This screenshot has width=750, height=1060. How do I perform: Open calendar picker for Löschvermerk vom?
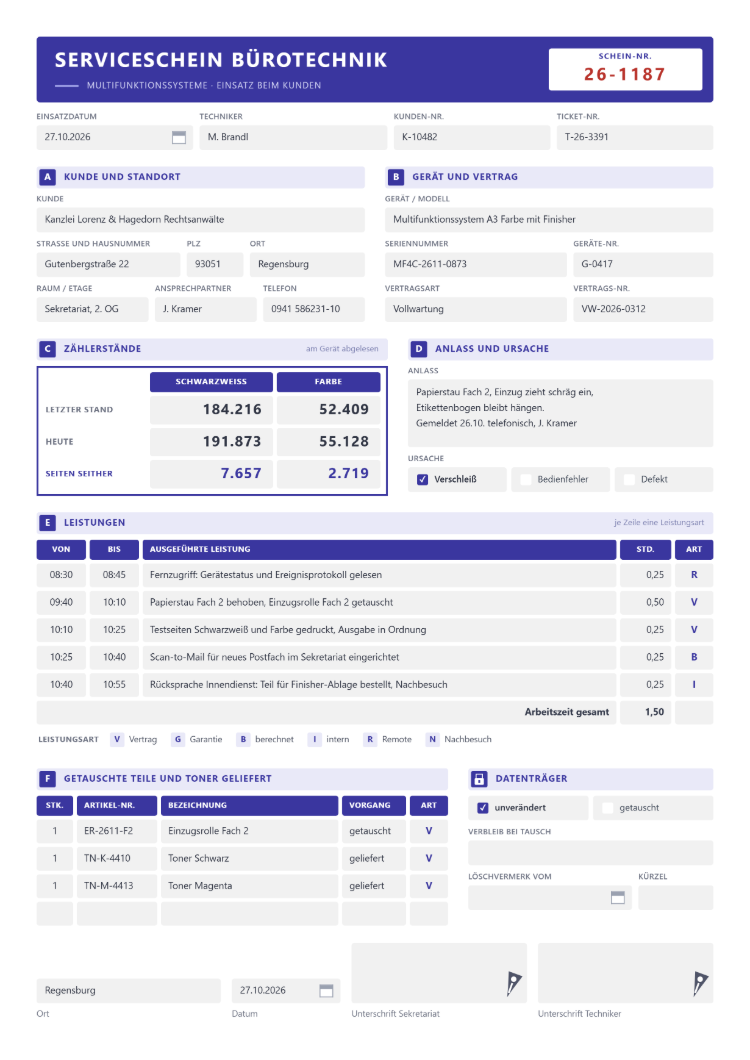point(617,898)
